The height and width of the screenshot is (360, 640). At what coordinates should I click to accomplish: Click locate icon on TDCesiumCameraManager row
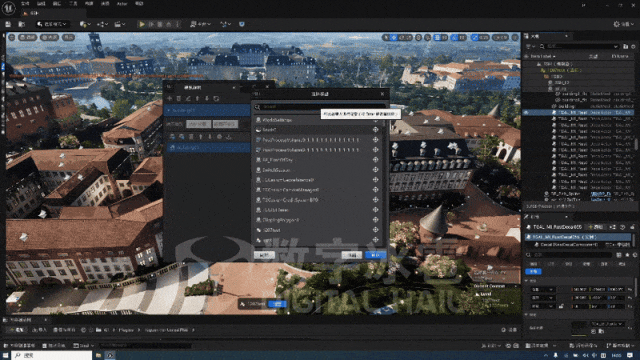(376, 190)
